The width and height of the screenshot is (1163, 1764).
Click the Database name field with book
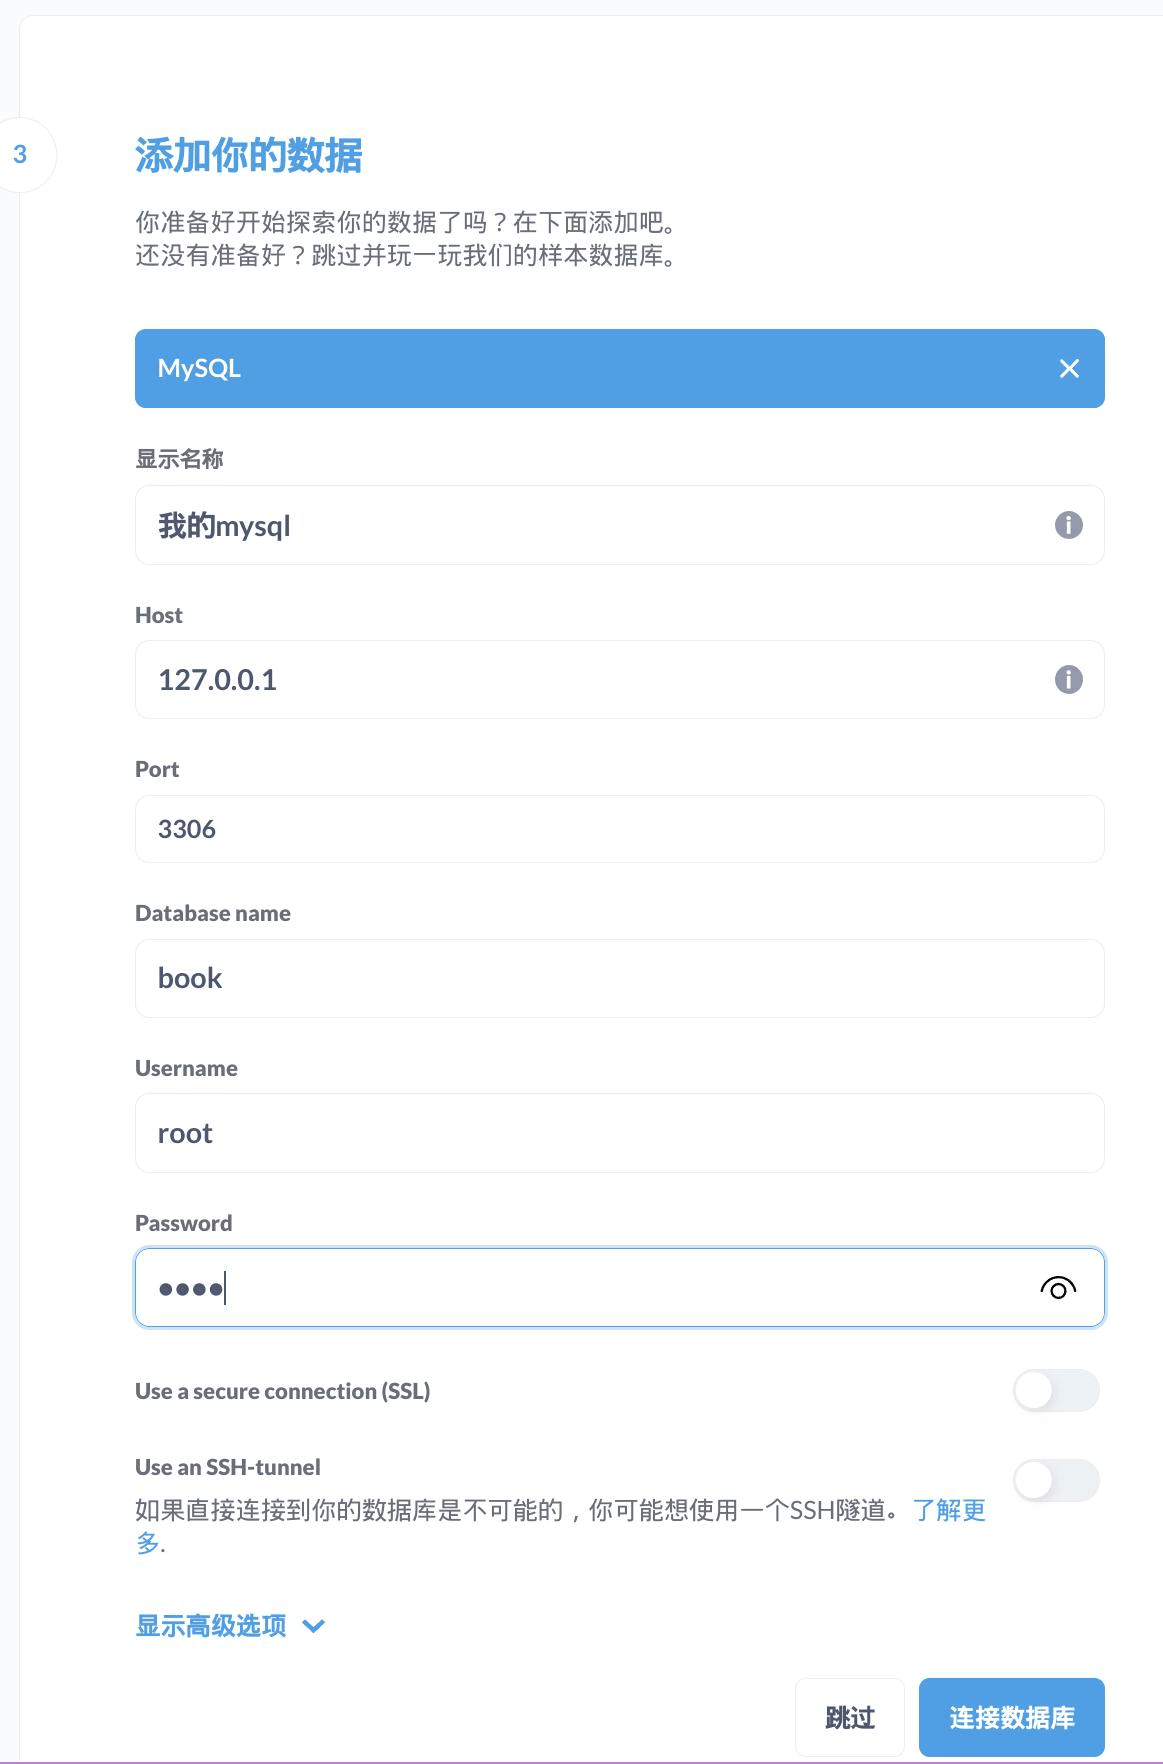coord(620,978)
